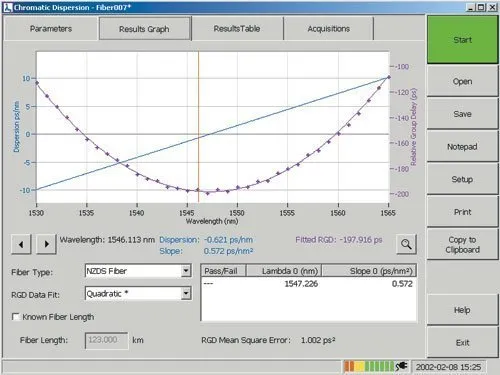Viewport: 500px width, 375px height.
Task: Switch to the Parameters tab
Action: tap(51, 29)
